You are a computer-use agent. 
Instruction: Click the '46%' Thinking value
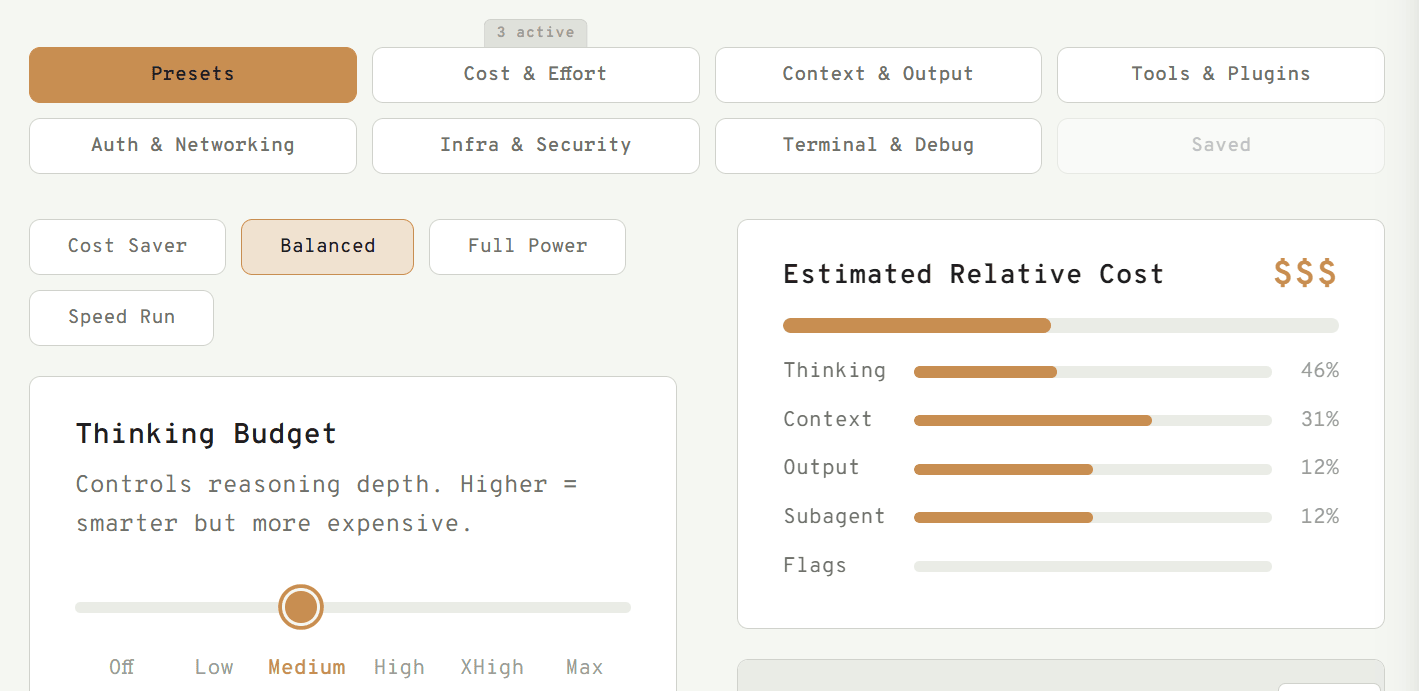point(1319,371)
